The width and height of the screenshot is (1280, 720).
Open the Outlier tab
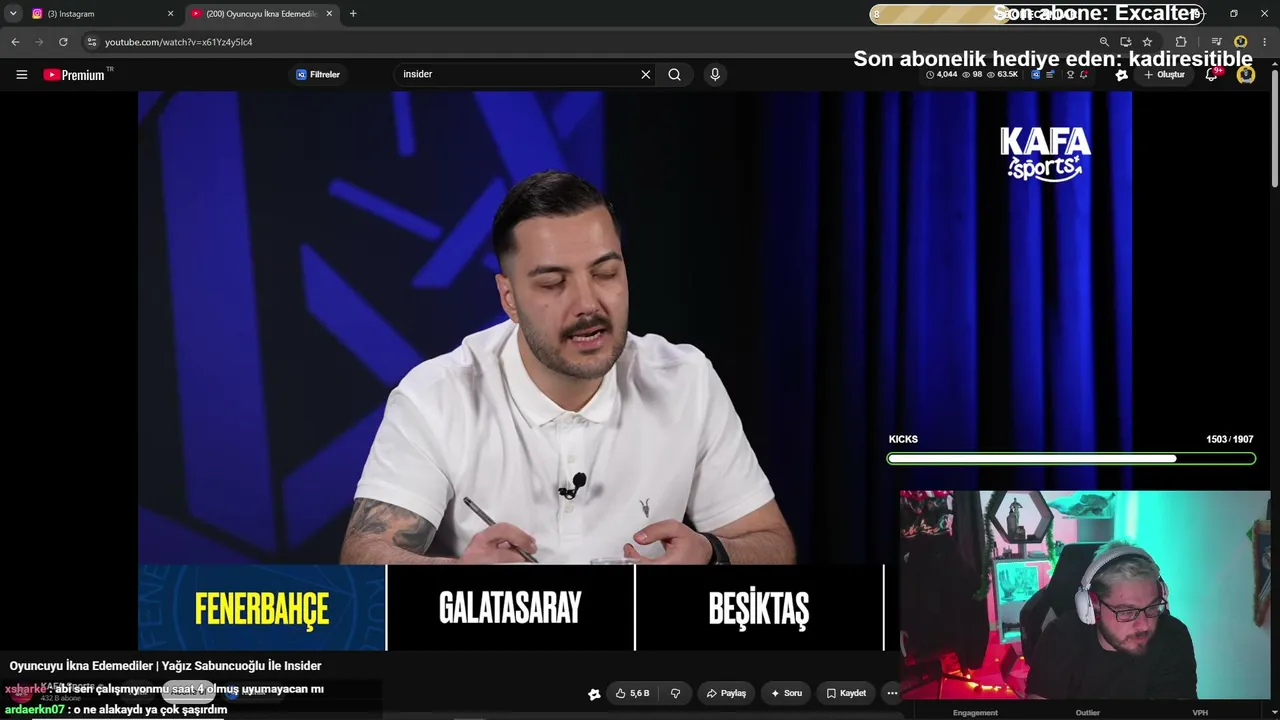coord(1088,713)
